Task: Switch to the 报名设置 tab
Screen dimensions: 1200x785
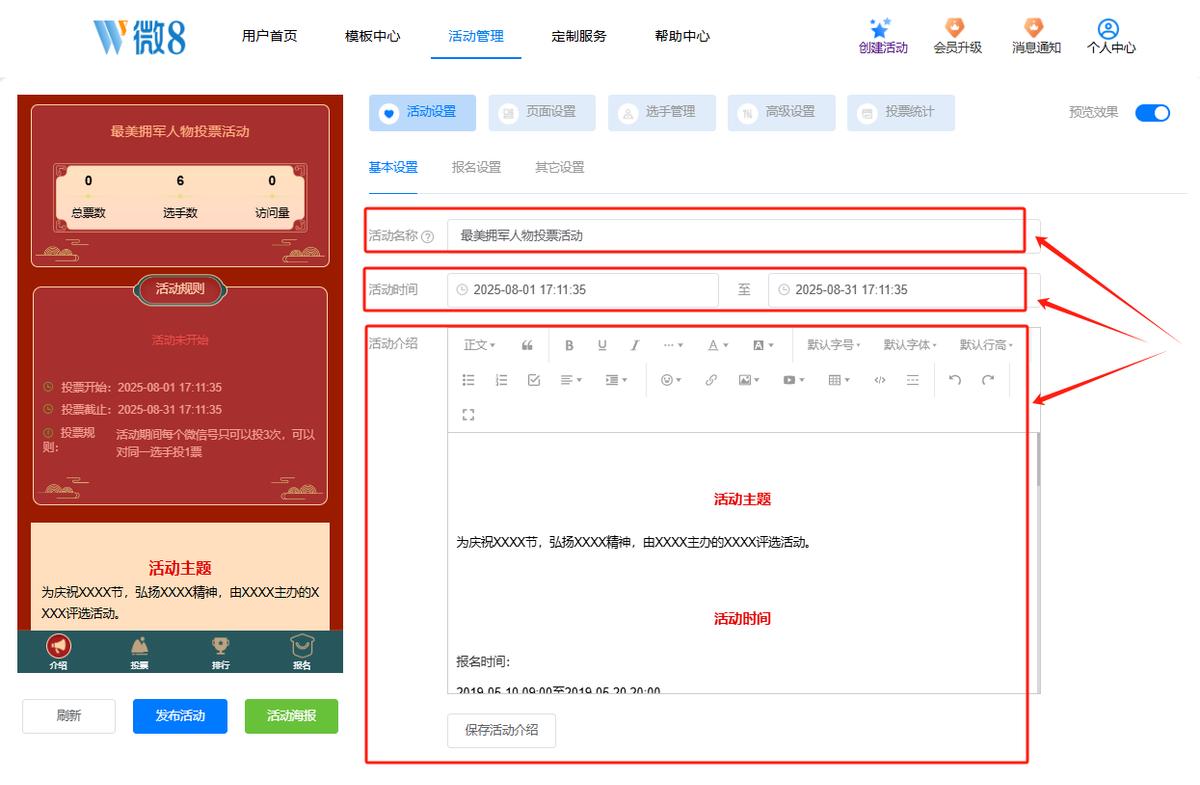Action: [476, 168]
